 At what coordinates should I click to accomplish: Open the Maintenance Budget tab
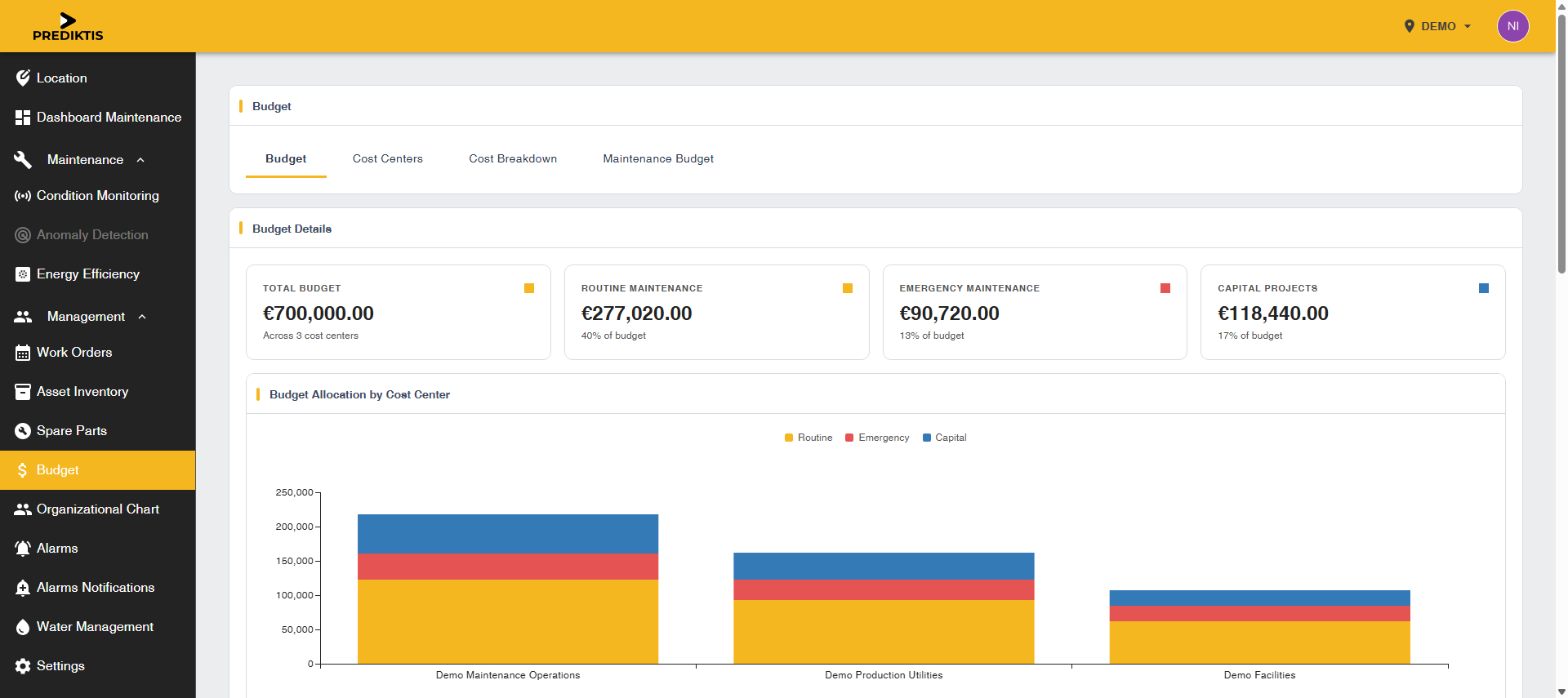click(x=658, y=158)
